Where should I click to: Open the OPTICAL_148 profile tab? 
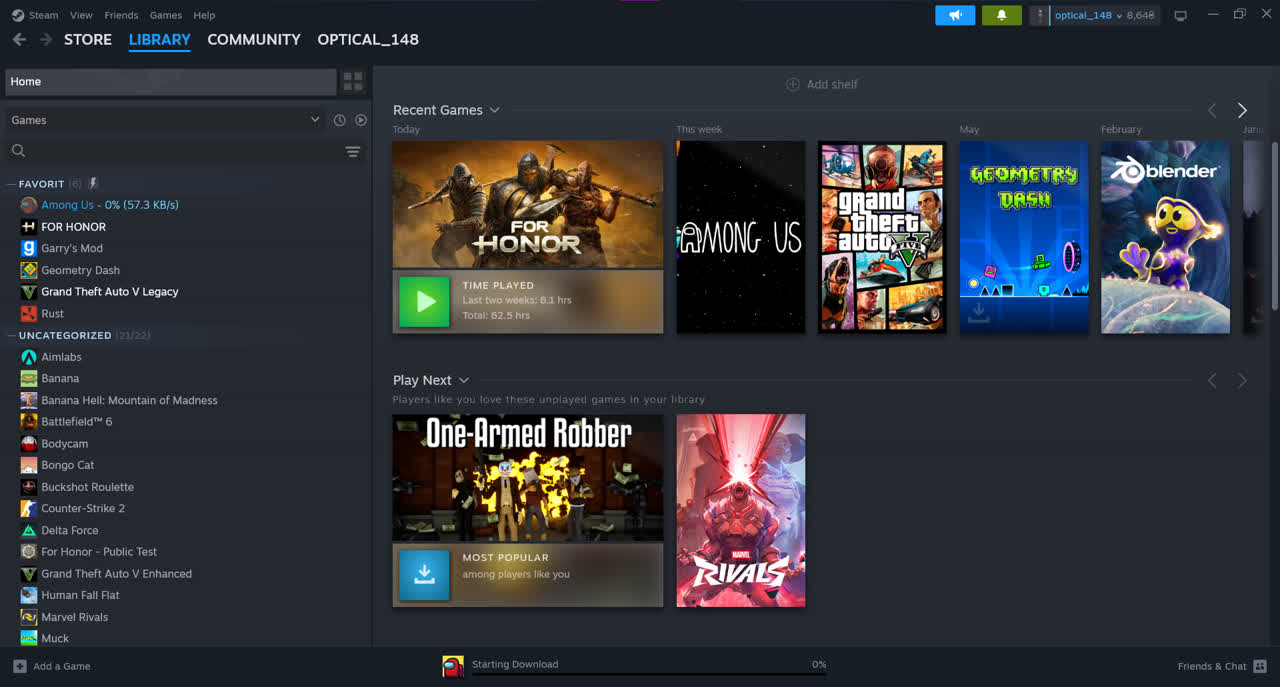click(368, 40)
